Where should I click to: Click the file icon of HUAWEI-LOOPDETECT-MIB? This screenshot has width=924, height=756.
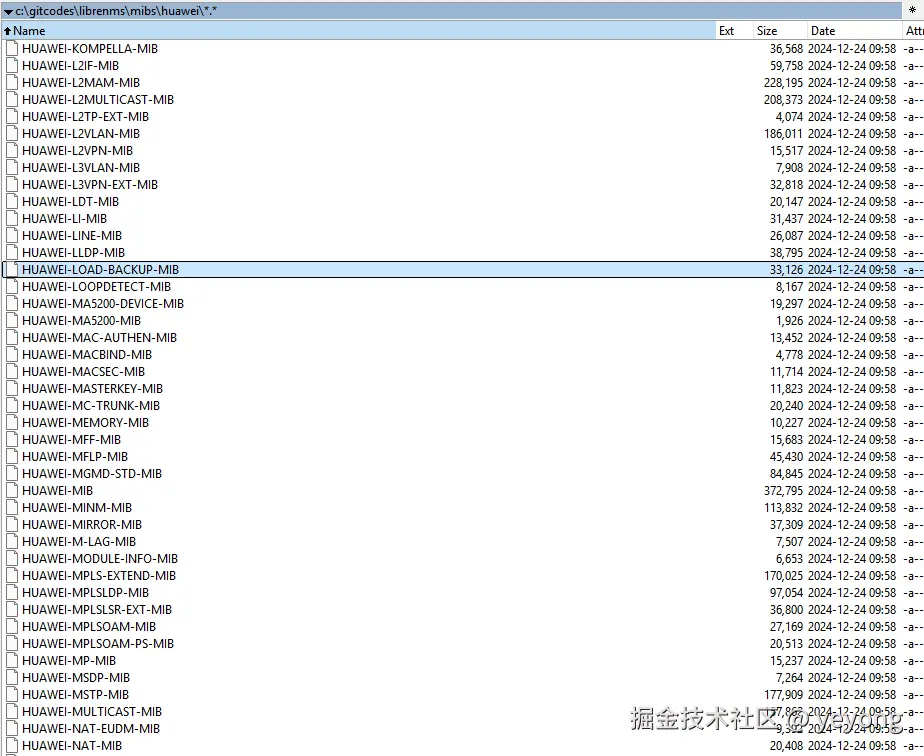(12, 286)
